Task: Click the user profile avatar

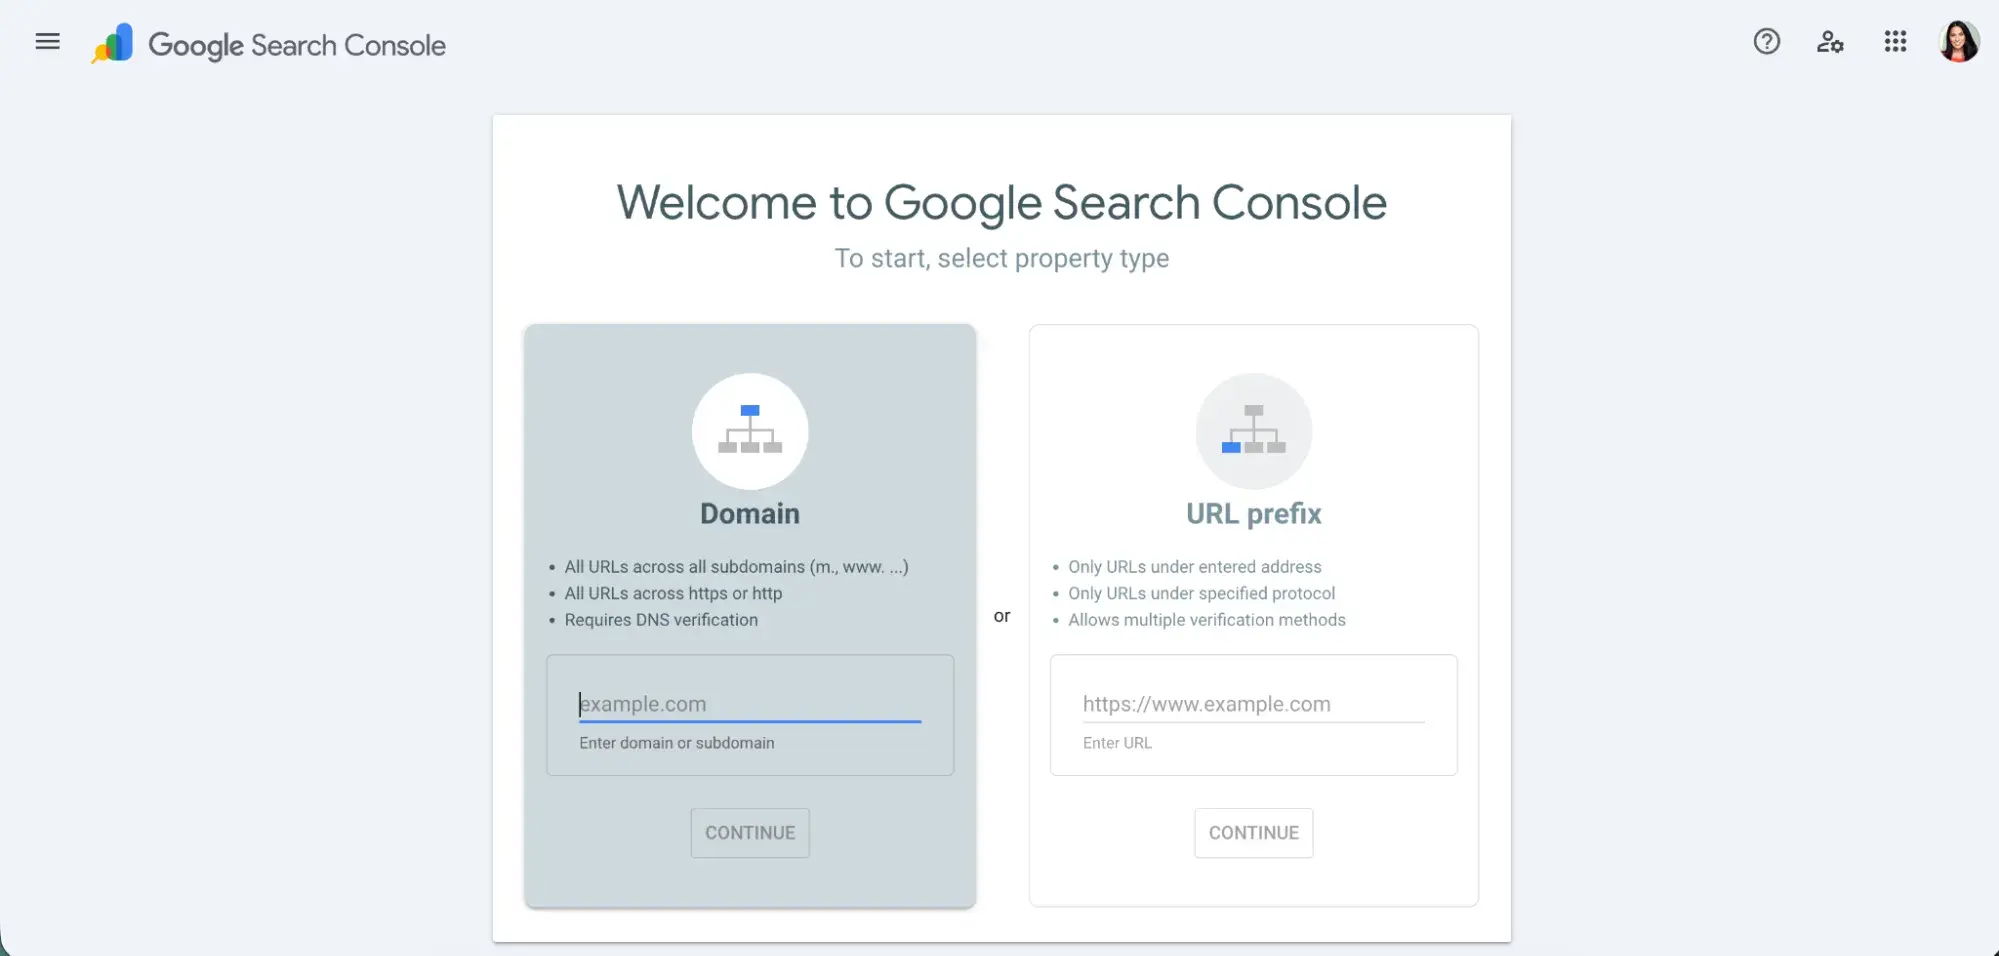Action: point(1958,41)
